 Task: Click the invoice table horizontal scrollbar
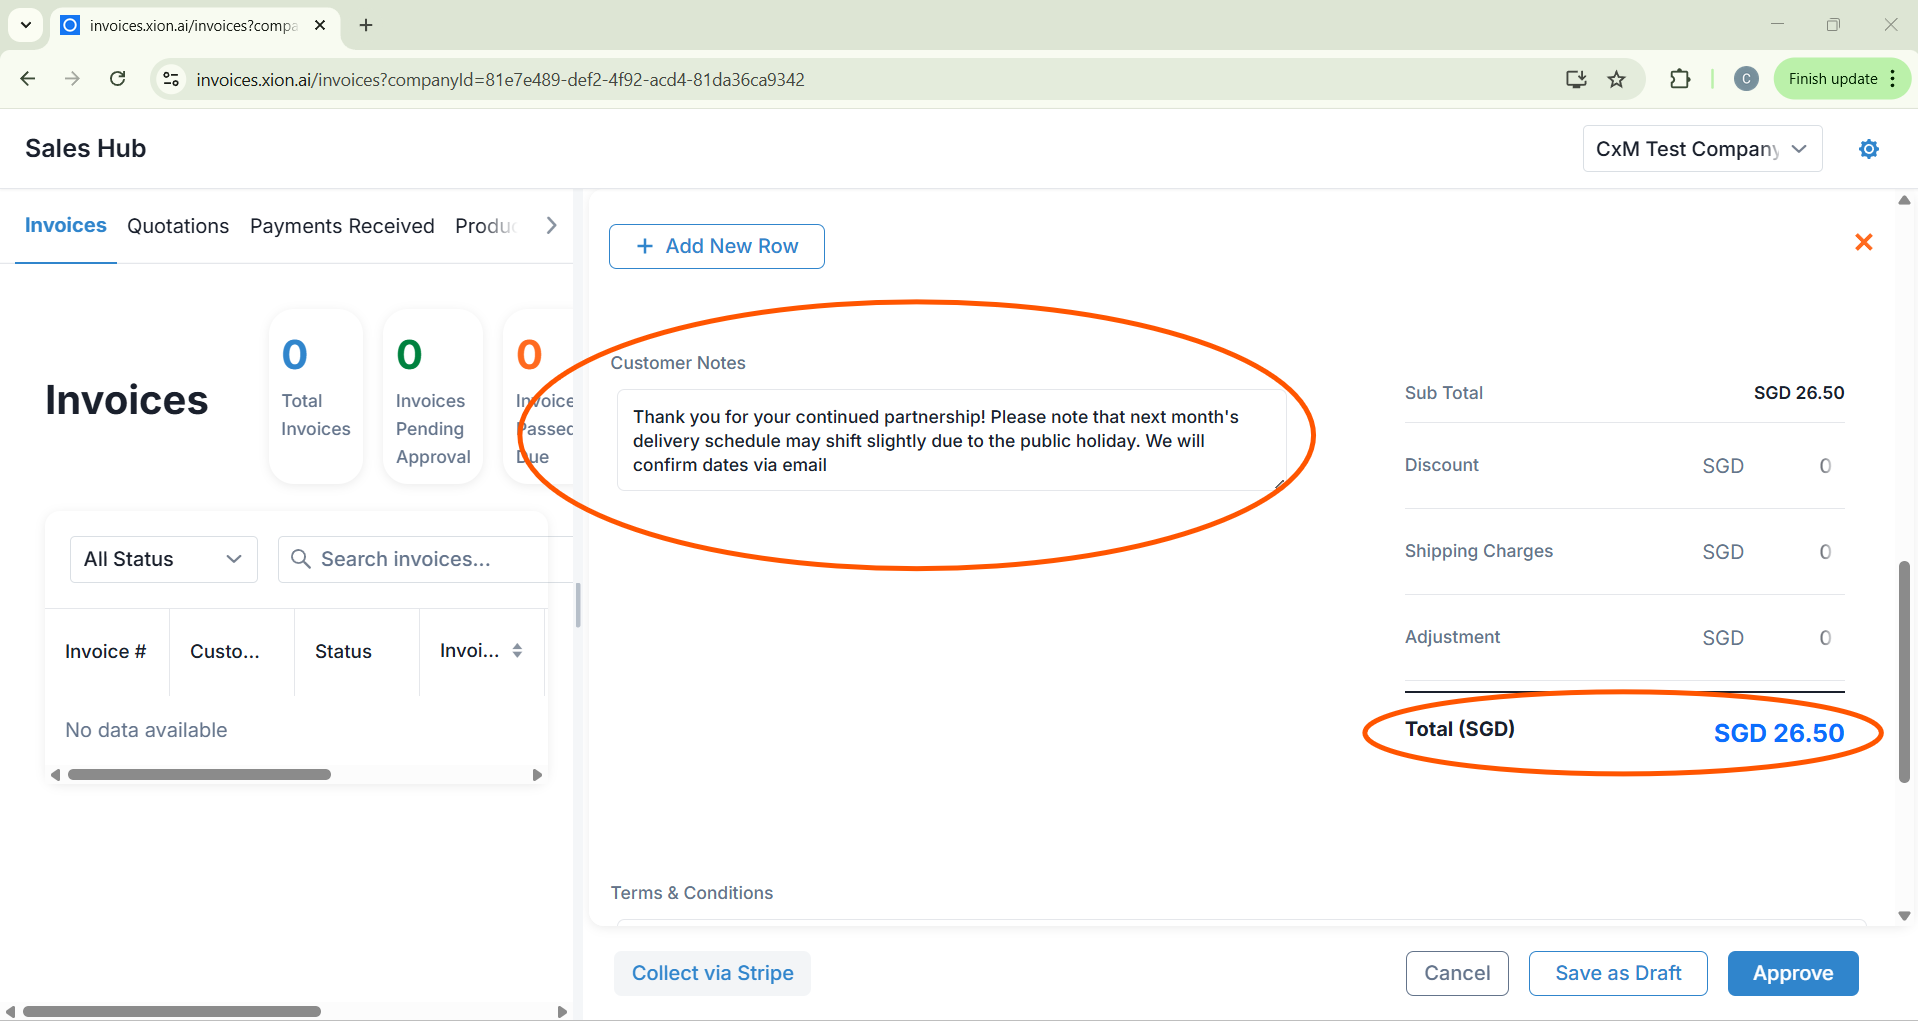point(200,775)
